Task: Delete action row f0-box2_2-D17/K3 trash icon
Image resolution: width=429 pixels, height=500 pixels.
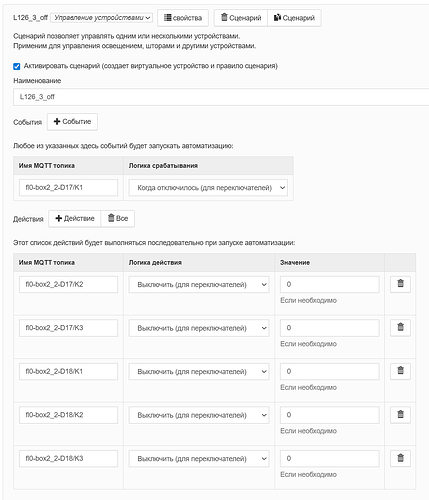Action: [x=400, y=327]
